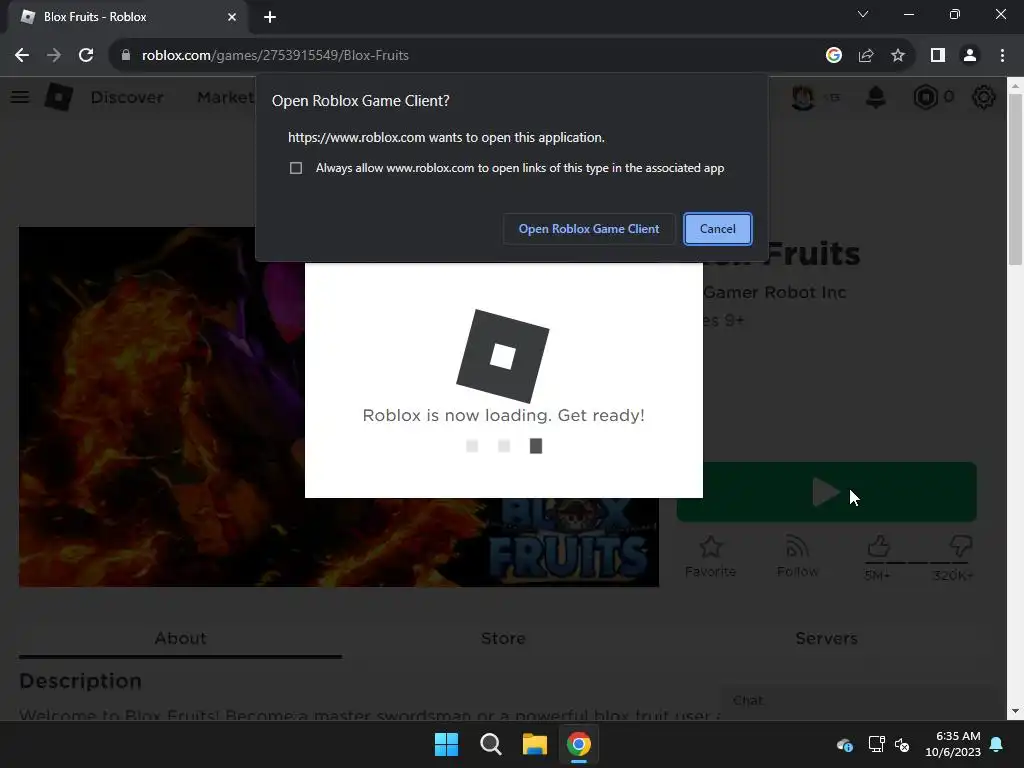
Task: Click the browser back arrow
Action: 22,56
